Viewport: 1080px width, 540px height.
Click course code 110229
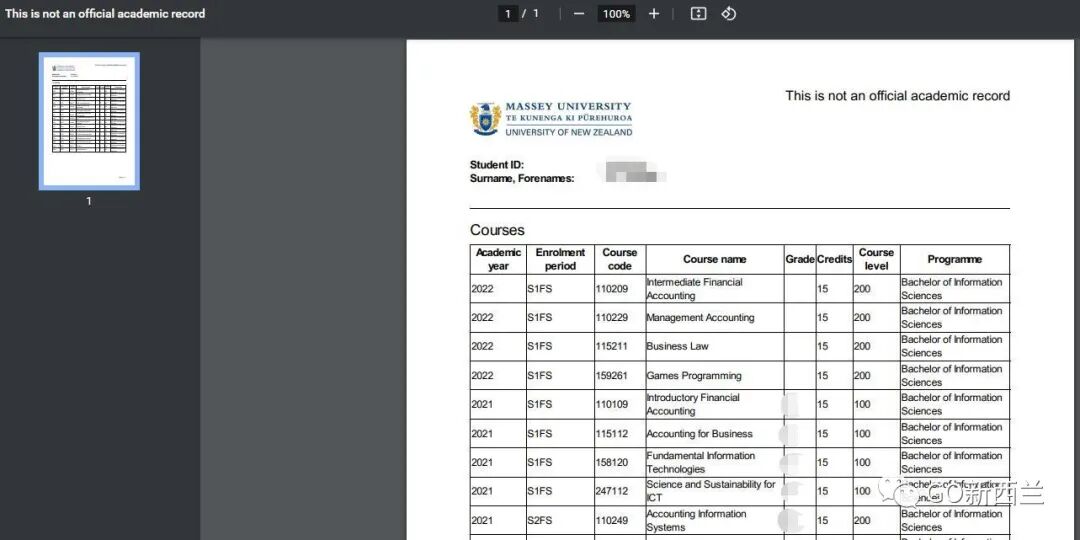pyautogui.click(x=612, y=318)
